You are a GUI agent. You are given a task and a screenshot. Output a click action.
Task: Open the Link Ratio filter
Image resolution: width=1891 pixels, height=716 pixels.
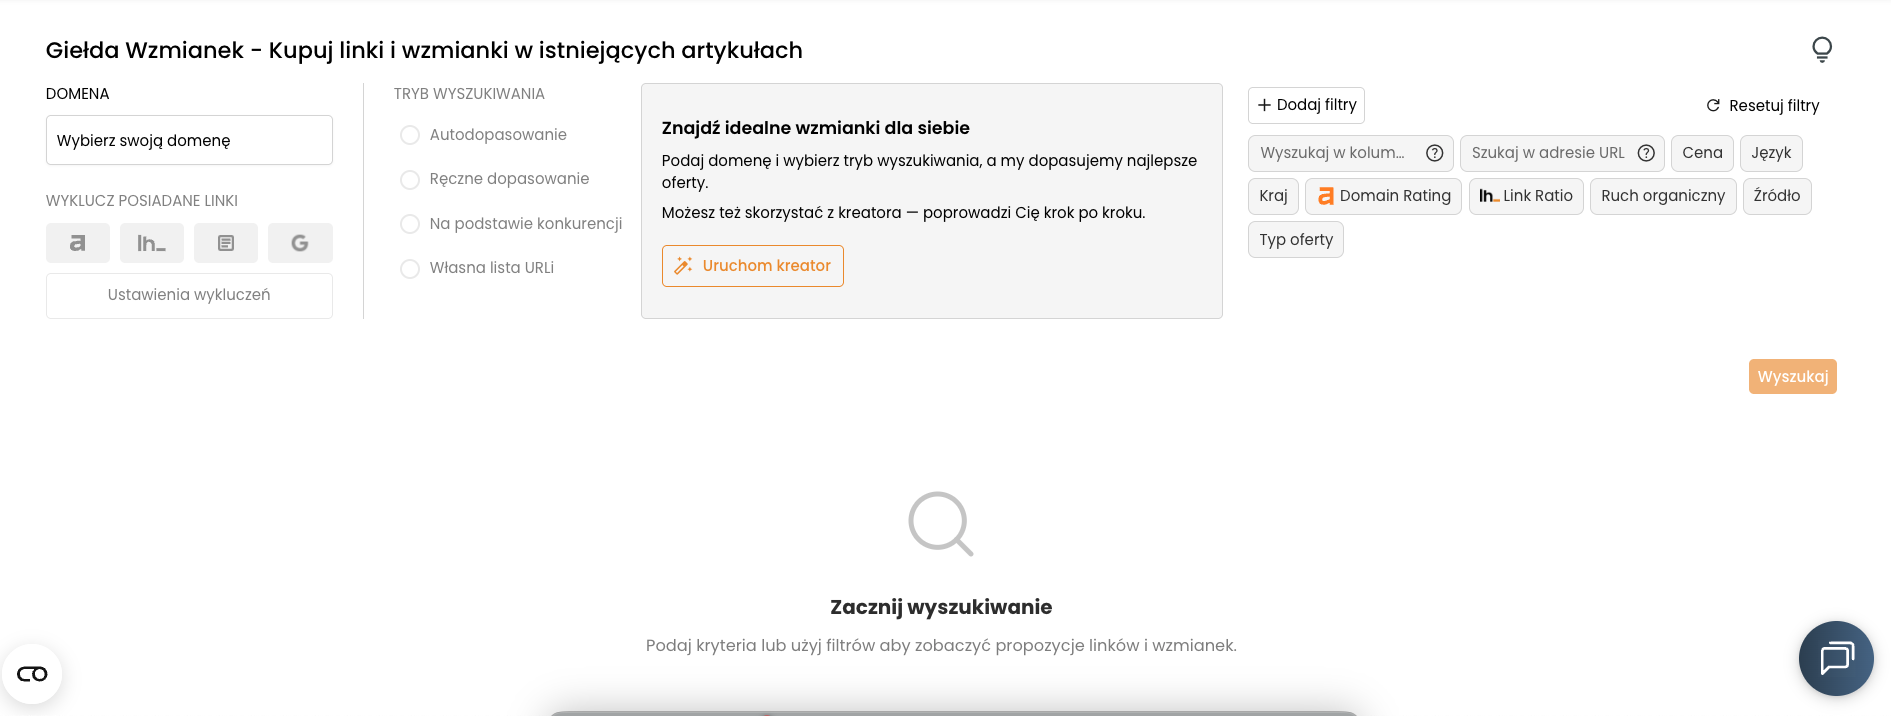click(x=1526, y=196)
